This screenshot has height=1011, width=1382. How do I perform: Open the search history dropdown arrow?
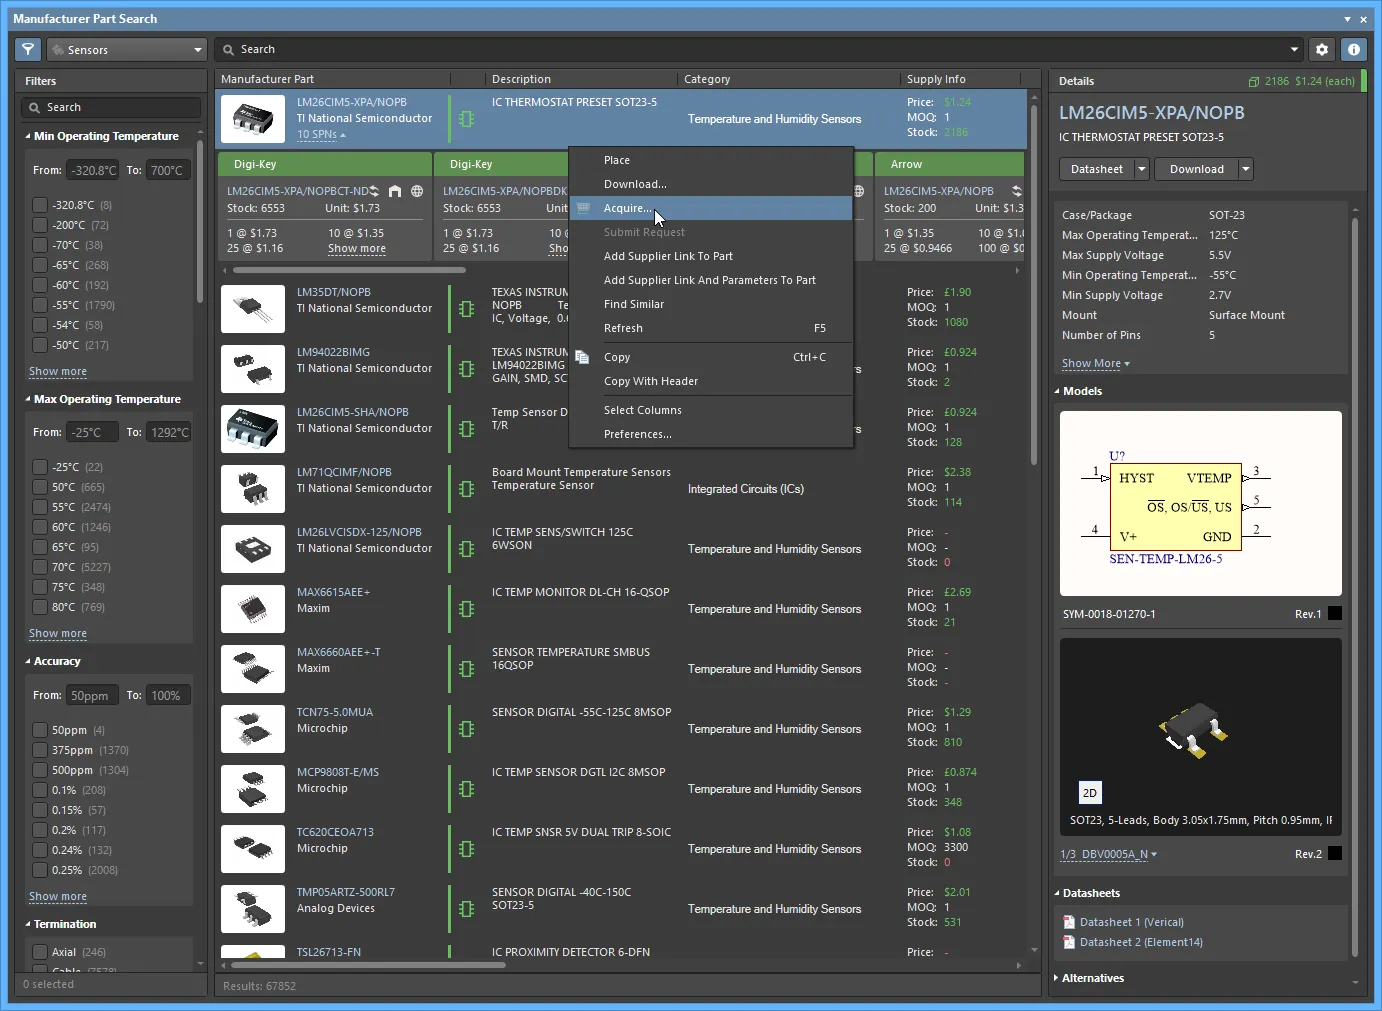point(1294,49)
